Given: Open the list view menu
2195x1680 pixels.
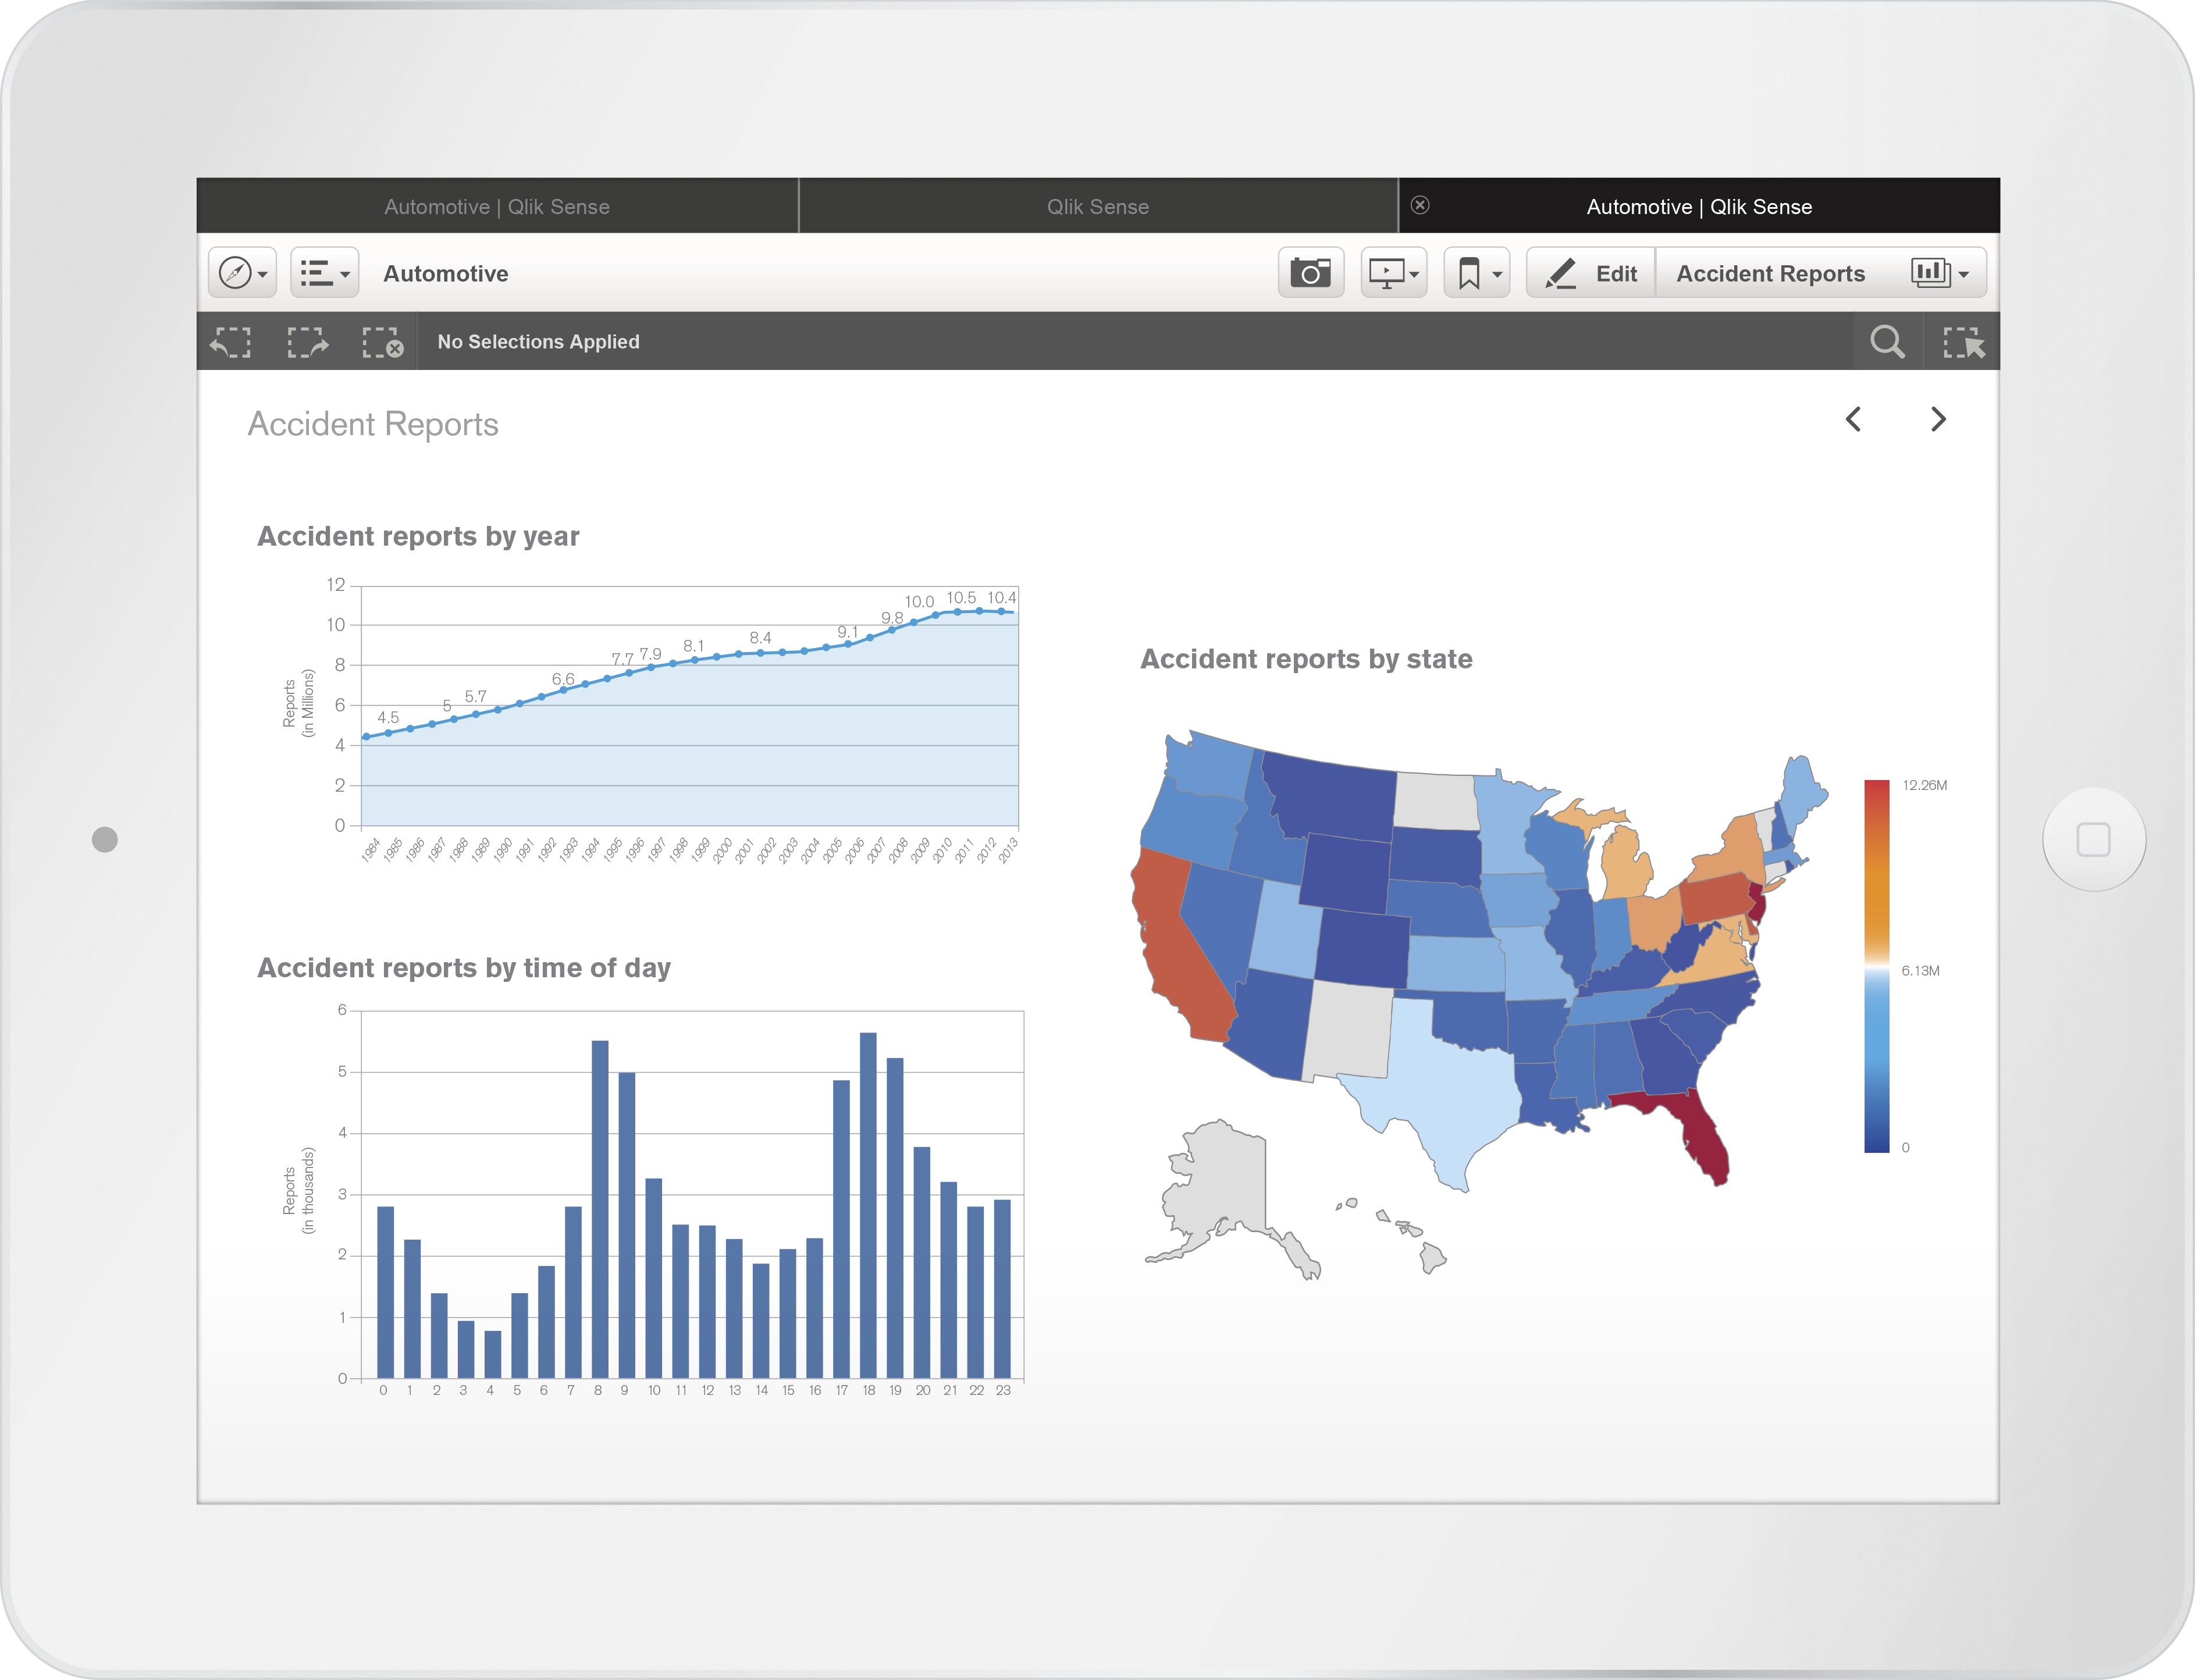Looking at the screenshot, I should click(x=324, y=273).
